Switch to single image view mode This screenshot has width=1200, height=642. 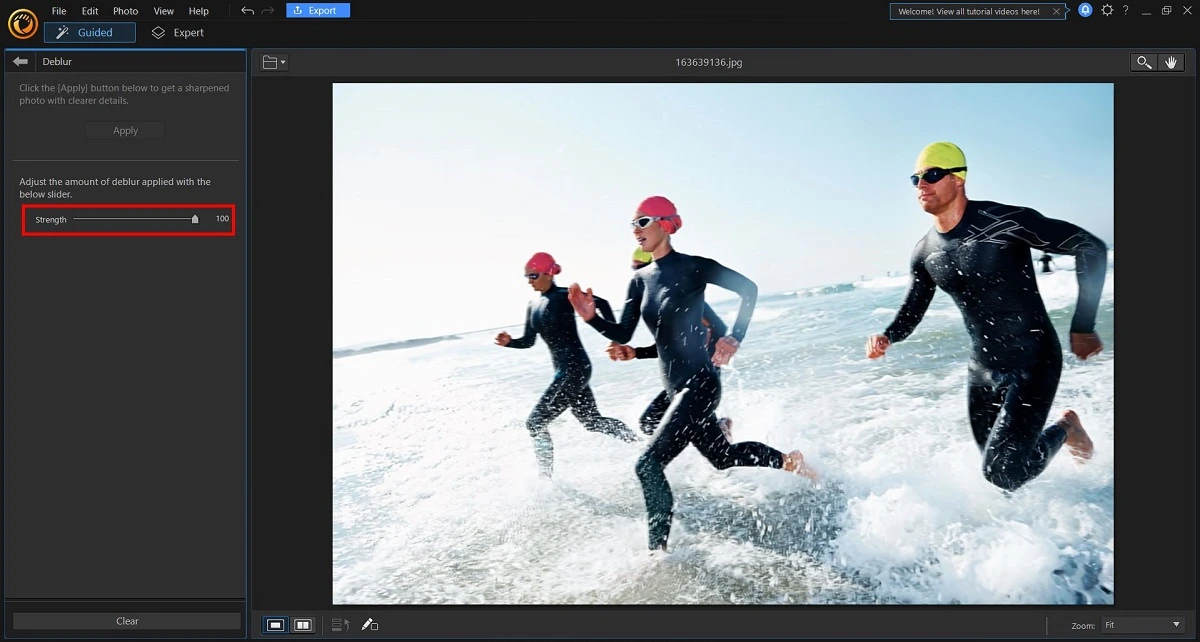[275, 625]
